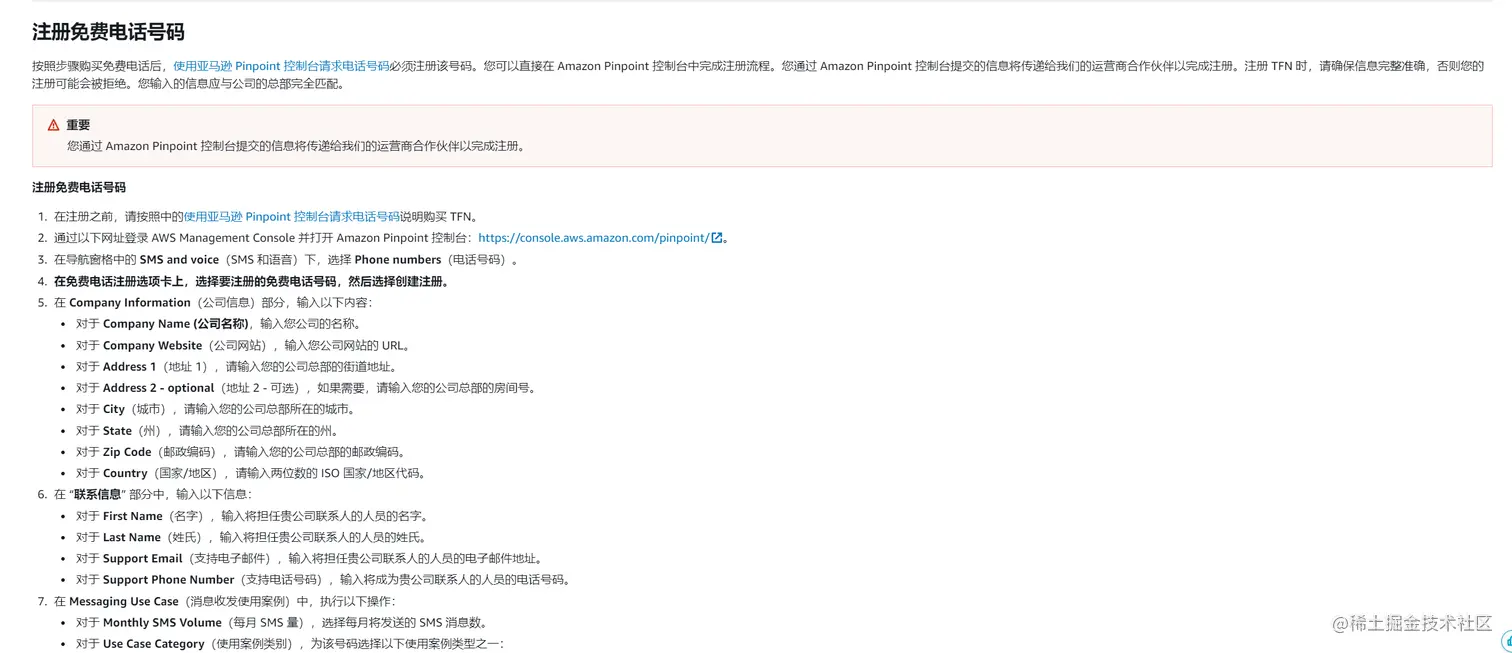Click the Support Phone Number bullet text
Screen dimensions: 1512x653
[x=322, y=579]
